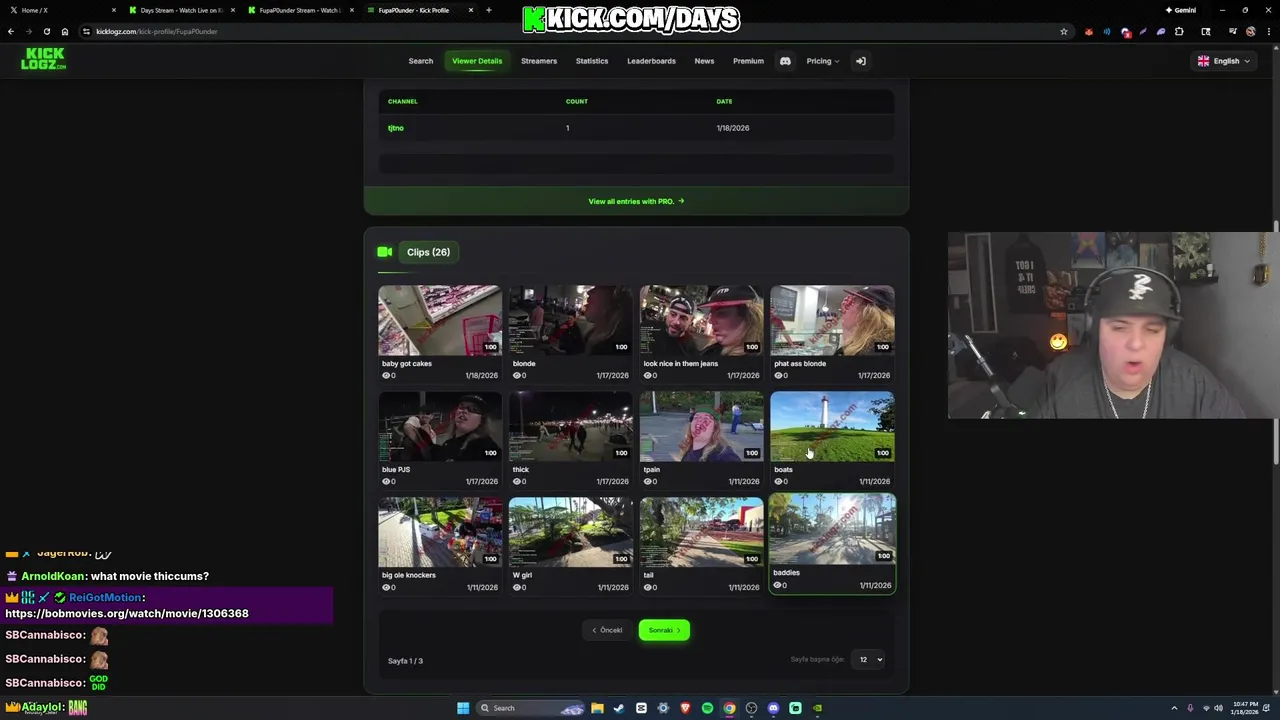Open a new browser tab

488,10
